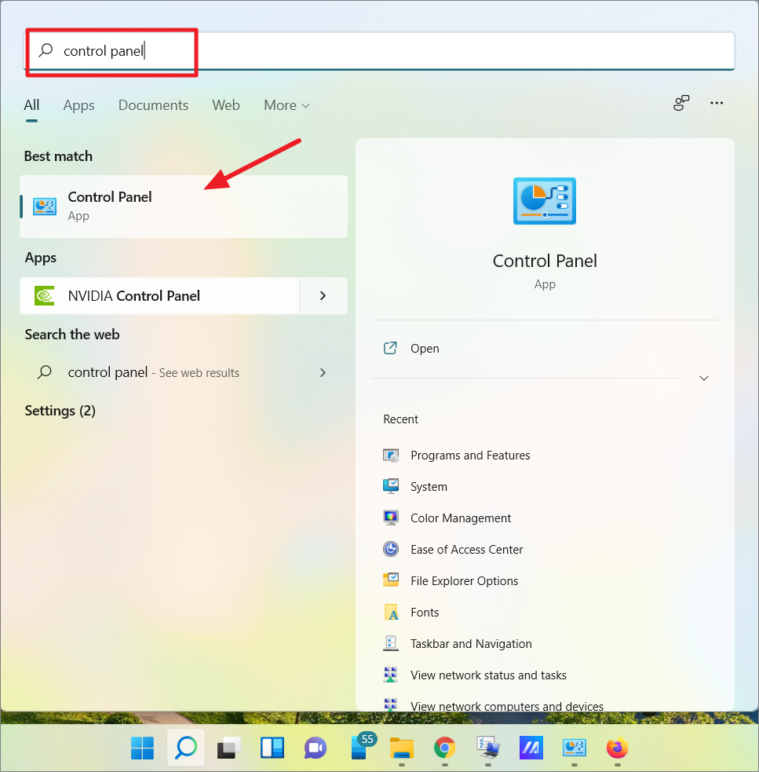Switch to the Documents search tab

click(x=153, y=105)
